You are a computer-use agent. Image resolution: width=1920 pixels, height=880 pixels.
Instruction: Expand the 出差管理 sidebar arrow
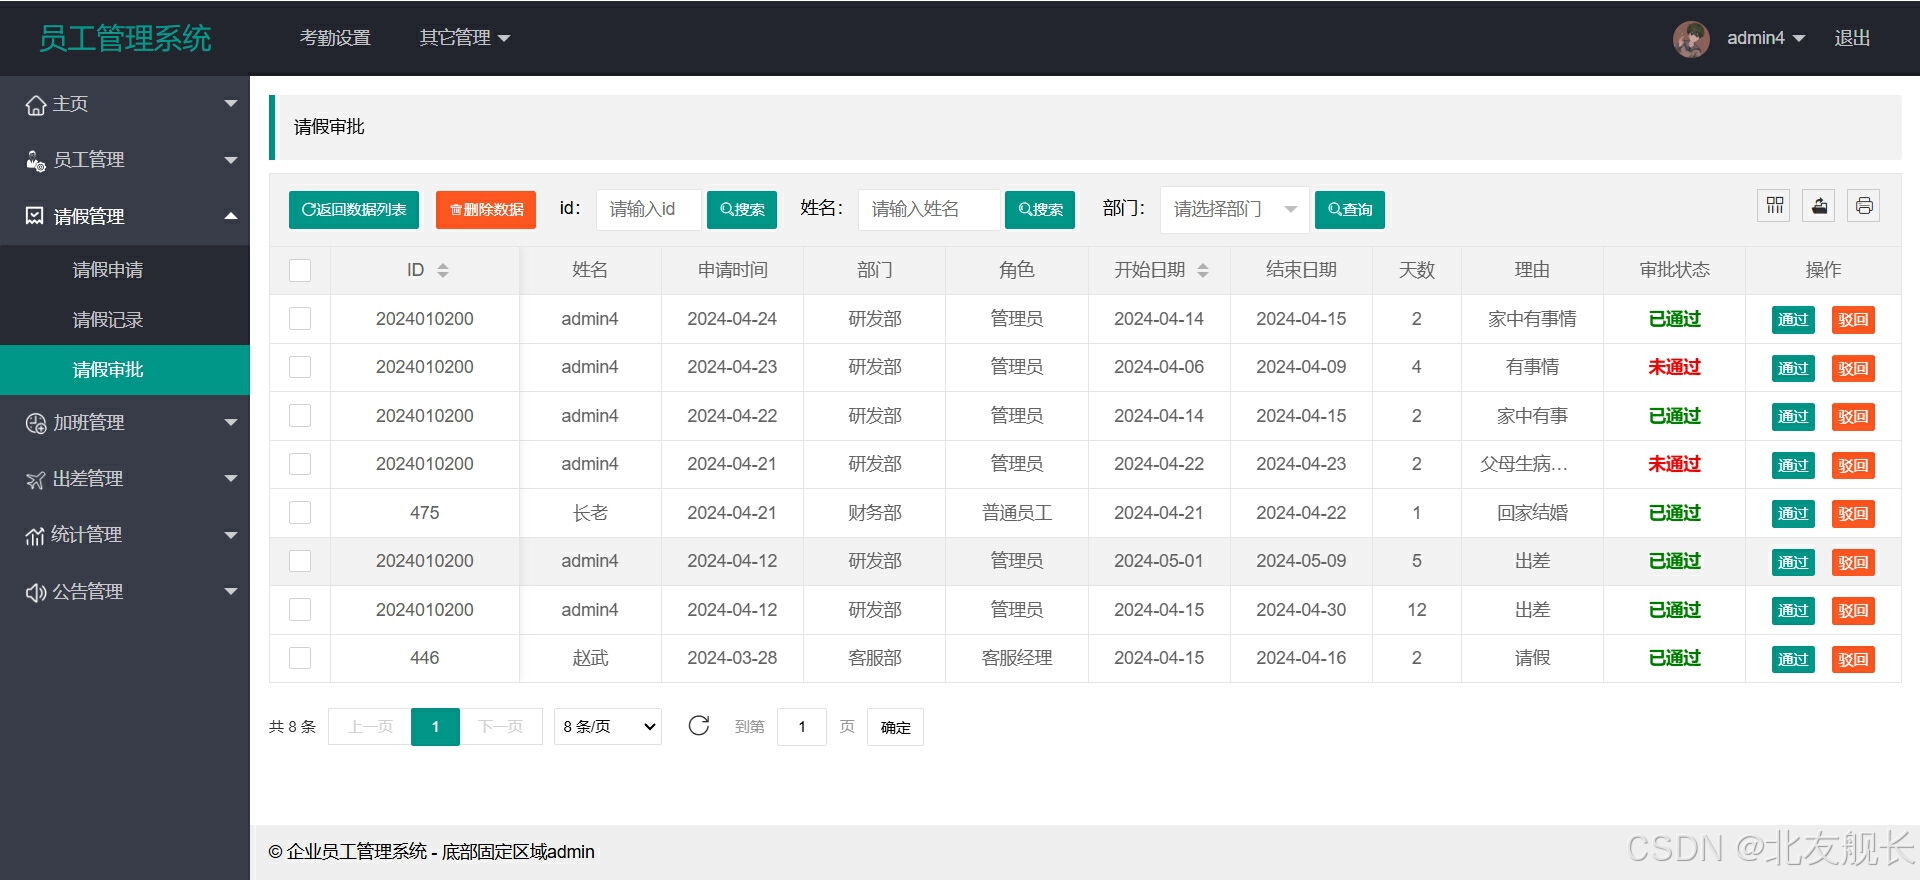click(x=231, y=479)
